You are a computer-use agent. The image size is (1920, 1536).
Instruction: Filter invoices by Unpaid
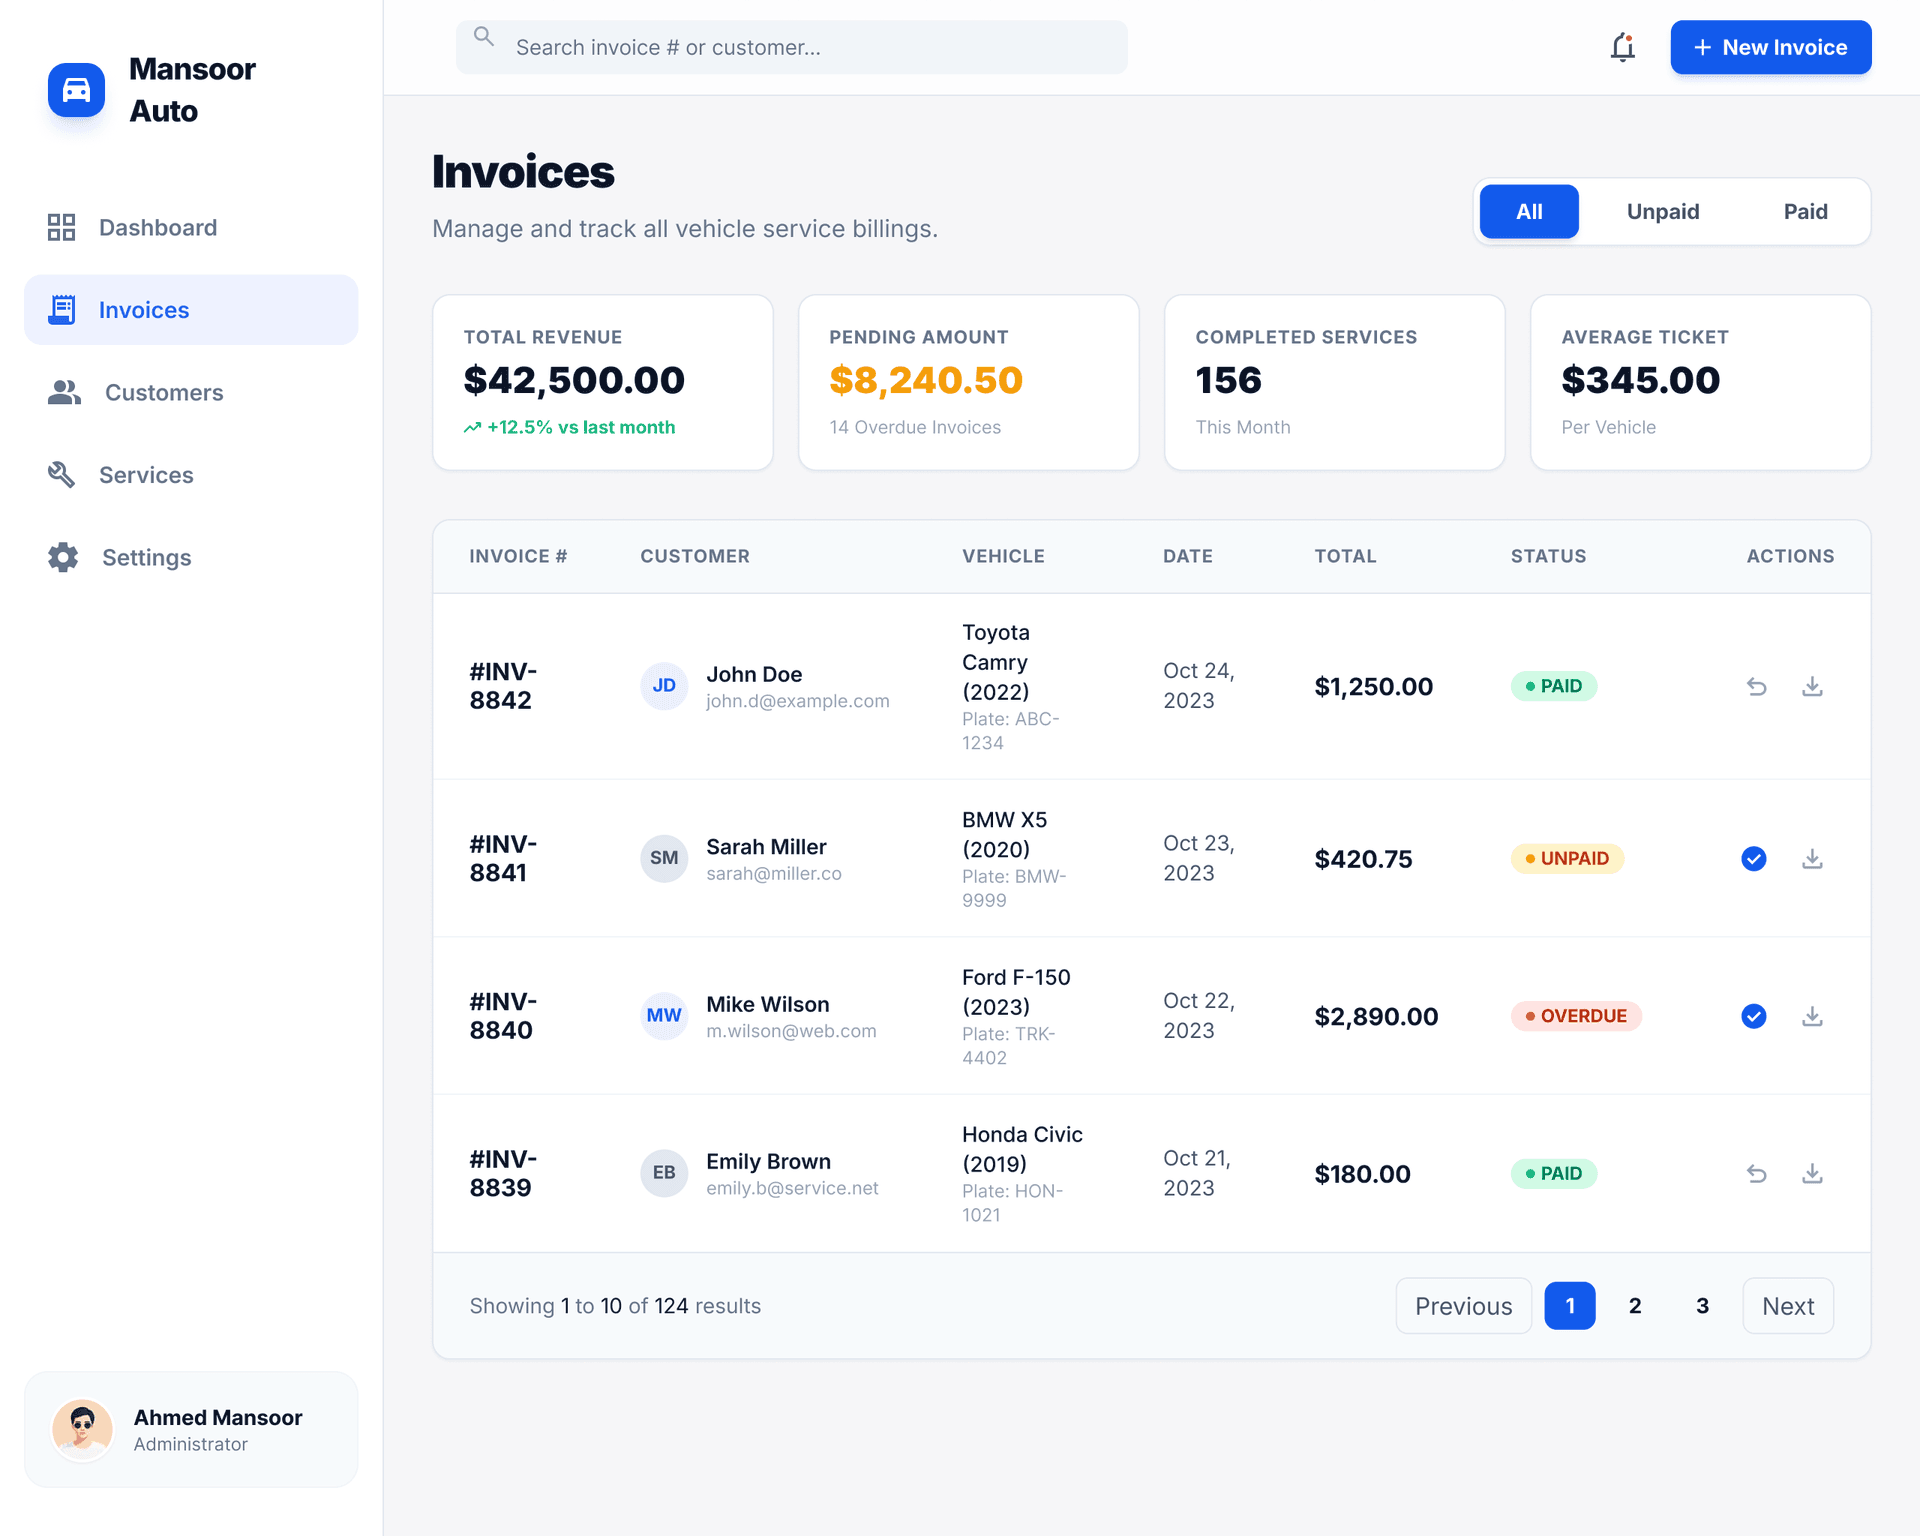1662,211
